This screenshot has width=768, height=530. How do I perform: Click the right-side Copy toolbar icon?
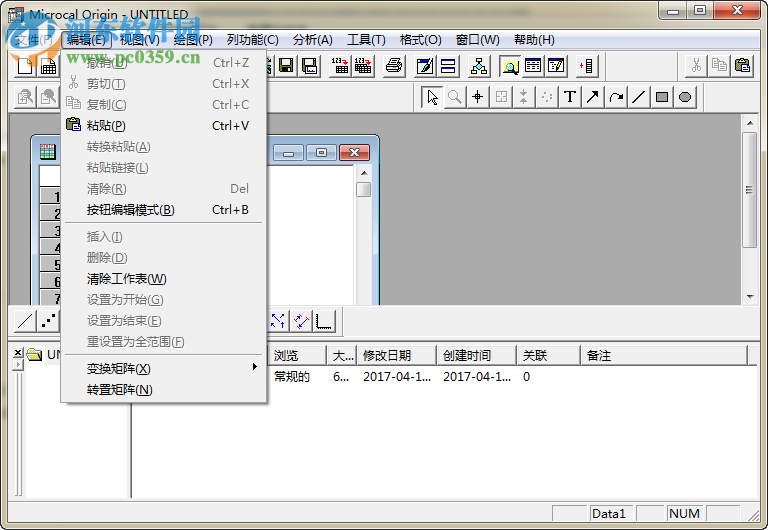pos(720,66)
